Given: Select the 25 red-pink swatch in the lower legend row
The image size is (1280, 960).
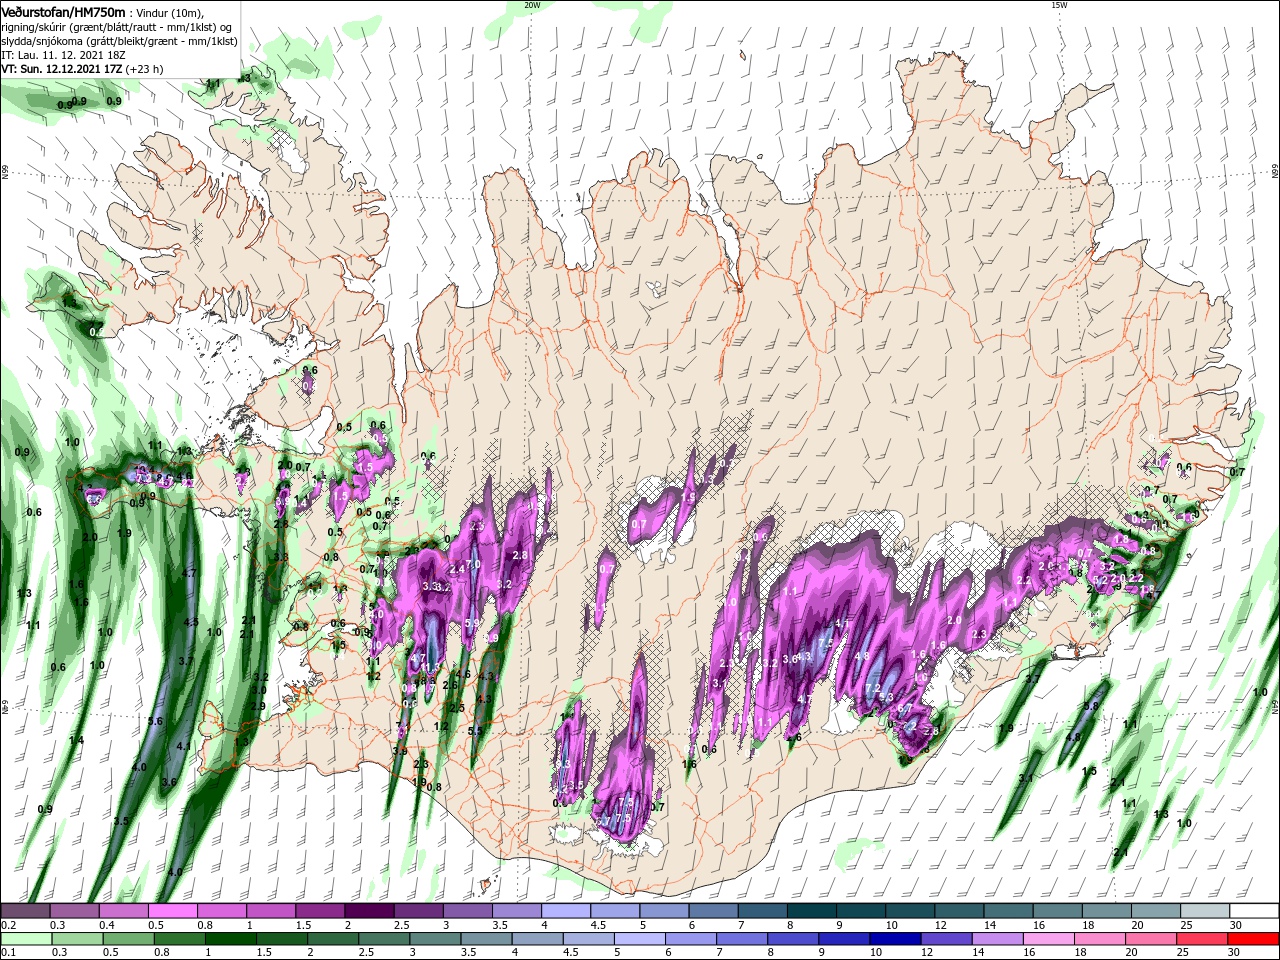Looking at the screenshot, I should pyautogui.click(x=1200, y=939).
